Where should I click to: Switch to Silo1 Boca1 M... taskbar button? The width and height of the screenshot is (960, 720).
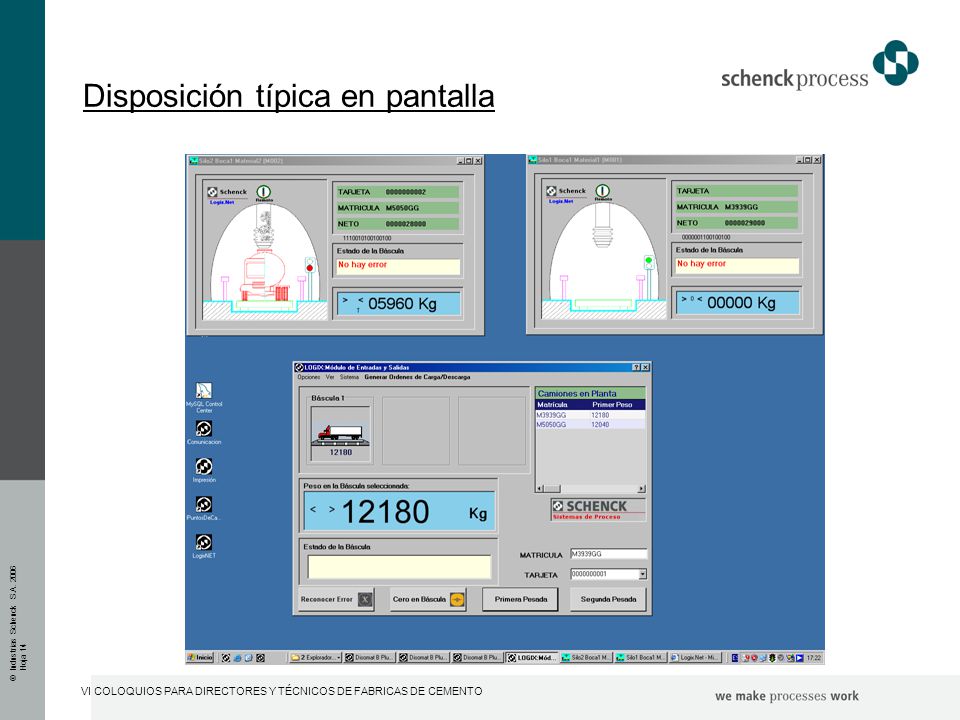pos(640,658)
